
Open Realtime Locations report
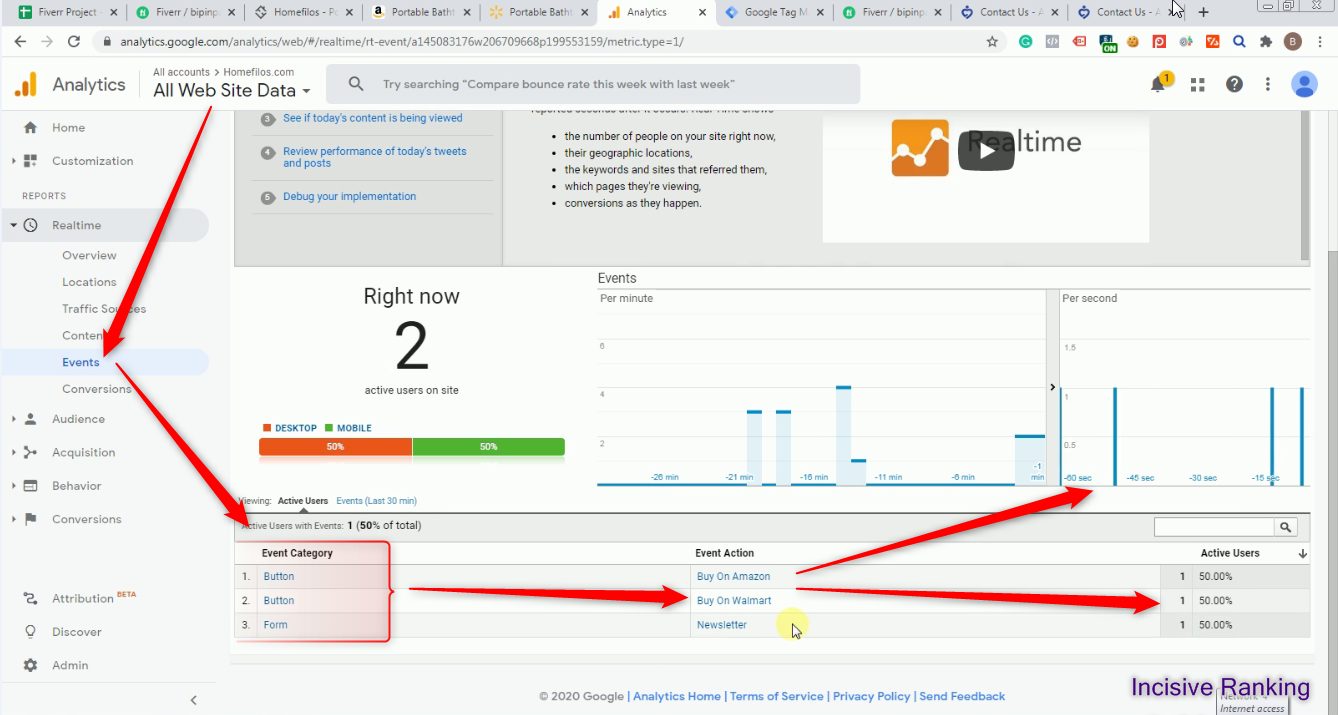89,282
